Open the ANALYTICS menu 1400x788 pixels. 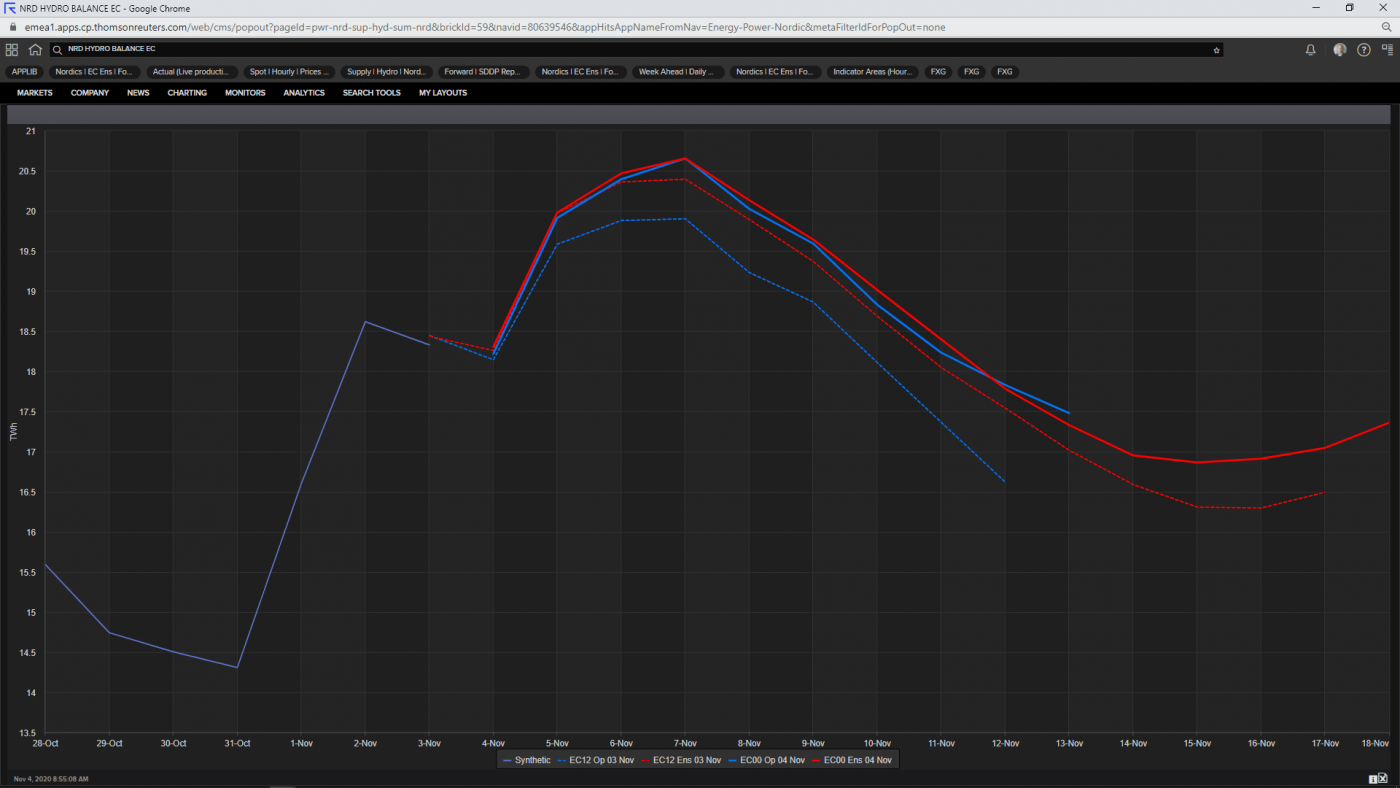[x=304, y=93]
